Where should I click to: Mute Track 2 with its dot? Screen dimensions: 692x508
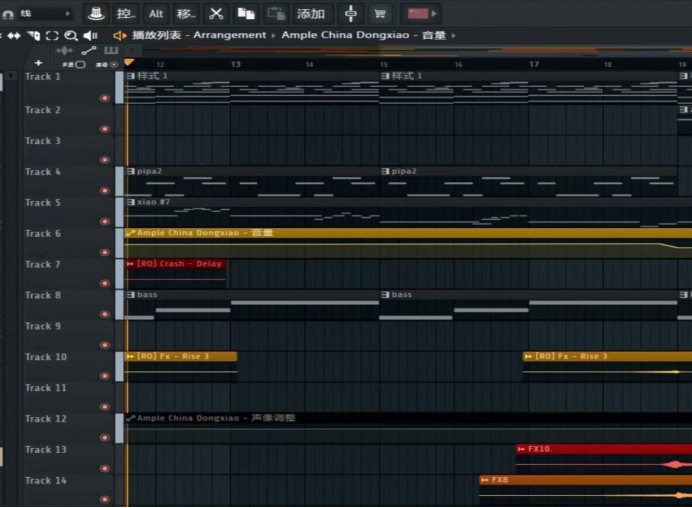[x=105, y=129]
